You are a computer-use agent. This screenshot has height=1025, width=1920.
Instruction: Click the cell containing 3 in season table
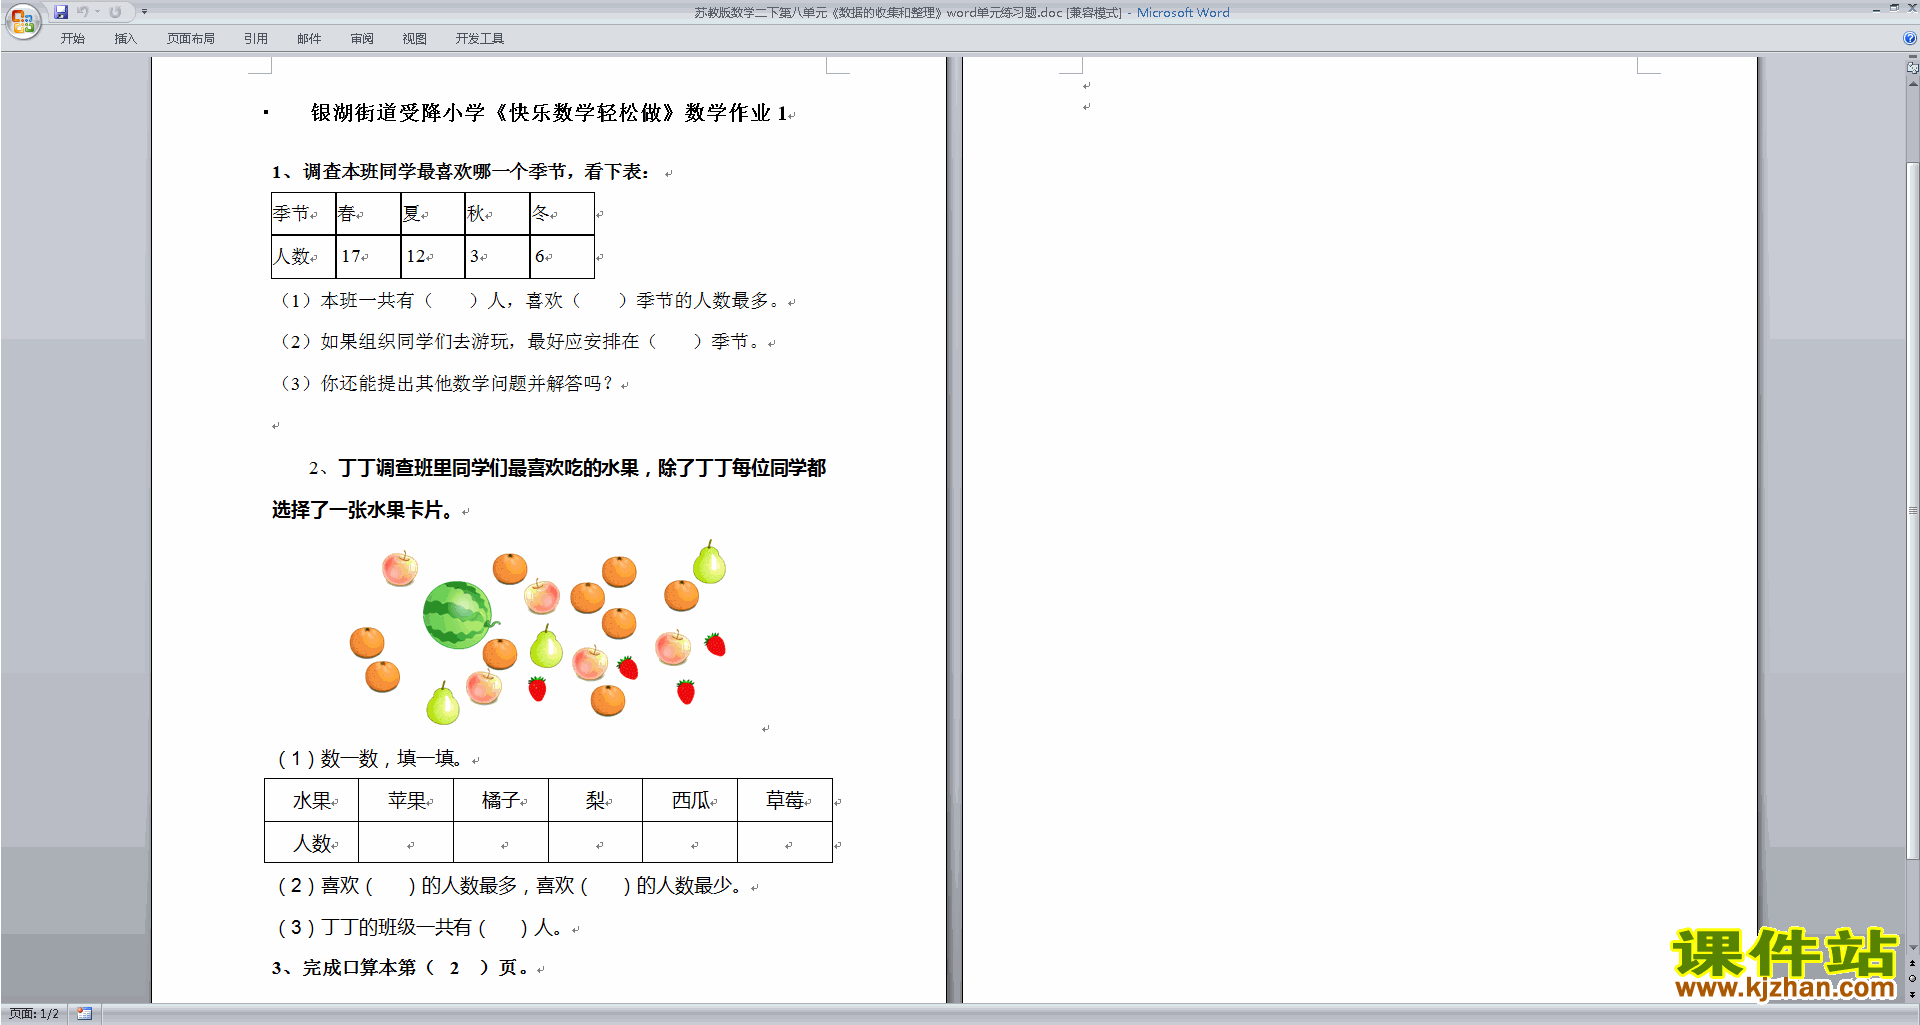[497, 257]
